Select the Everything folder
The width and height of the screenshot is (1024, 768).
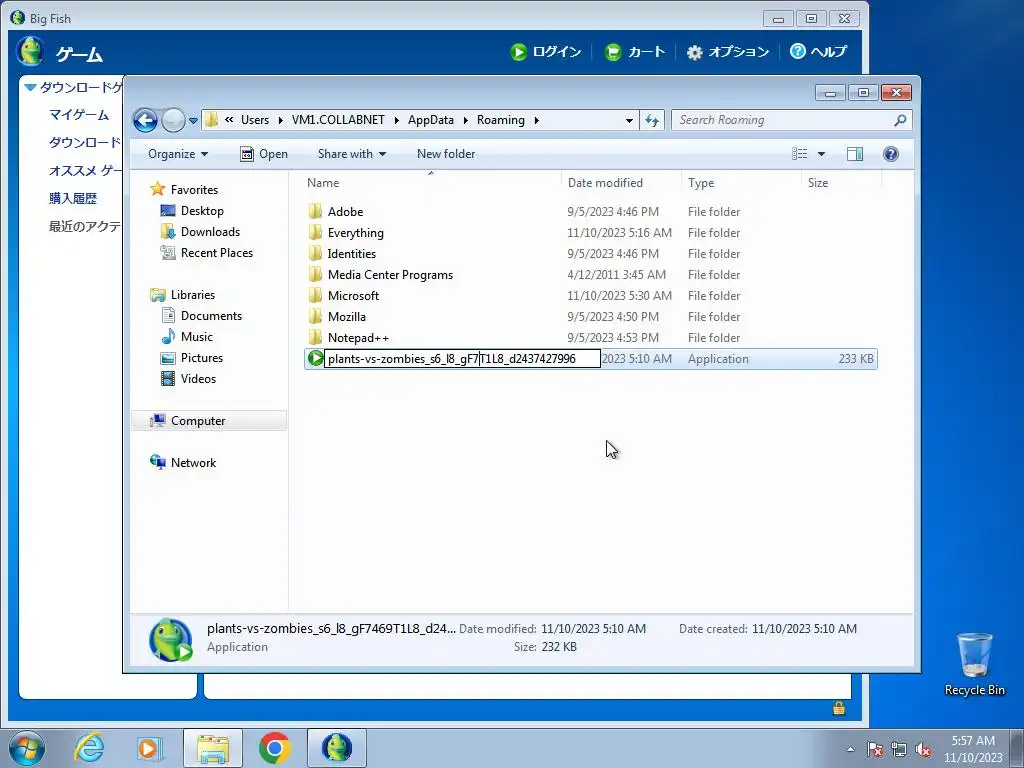[356, 232]
